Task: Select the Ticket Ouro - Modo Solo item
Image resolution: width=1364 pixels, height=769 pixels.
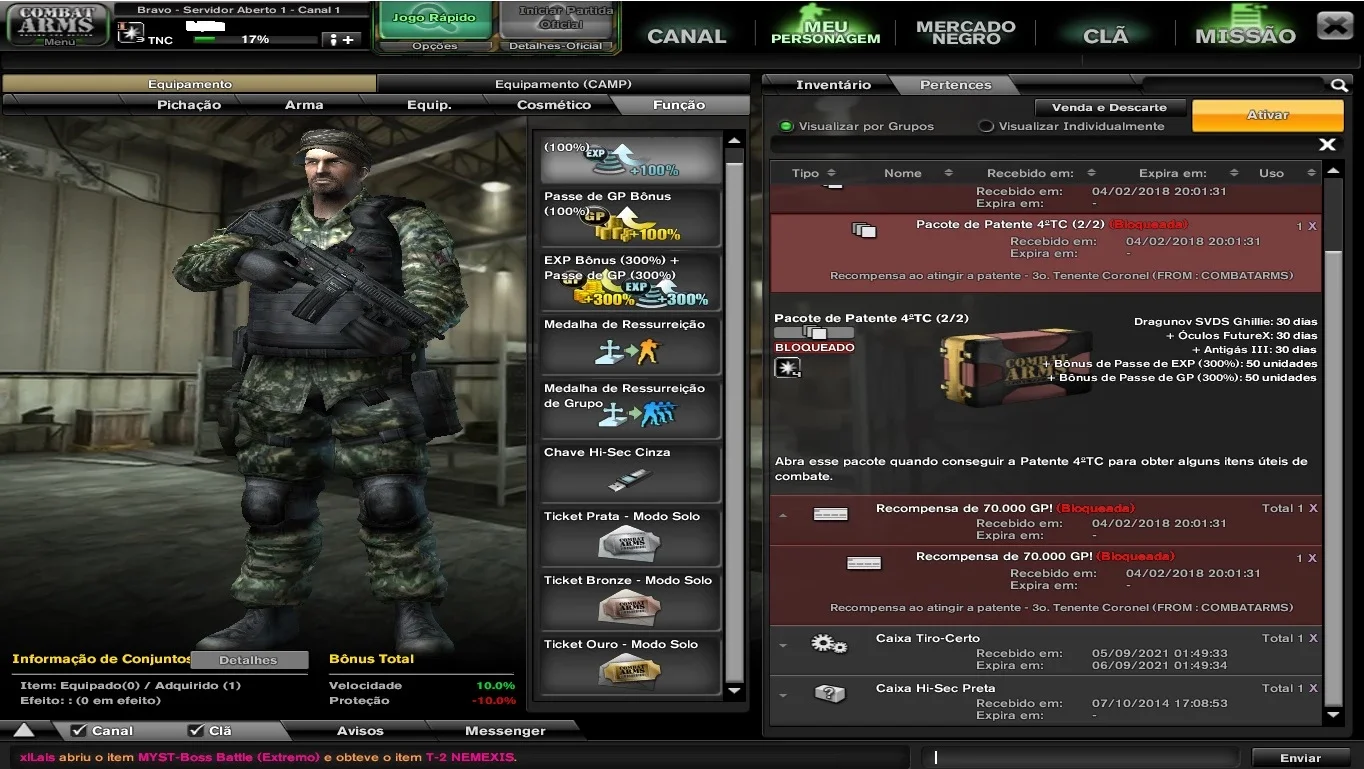Action: point(631,665)
